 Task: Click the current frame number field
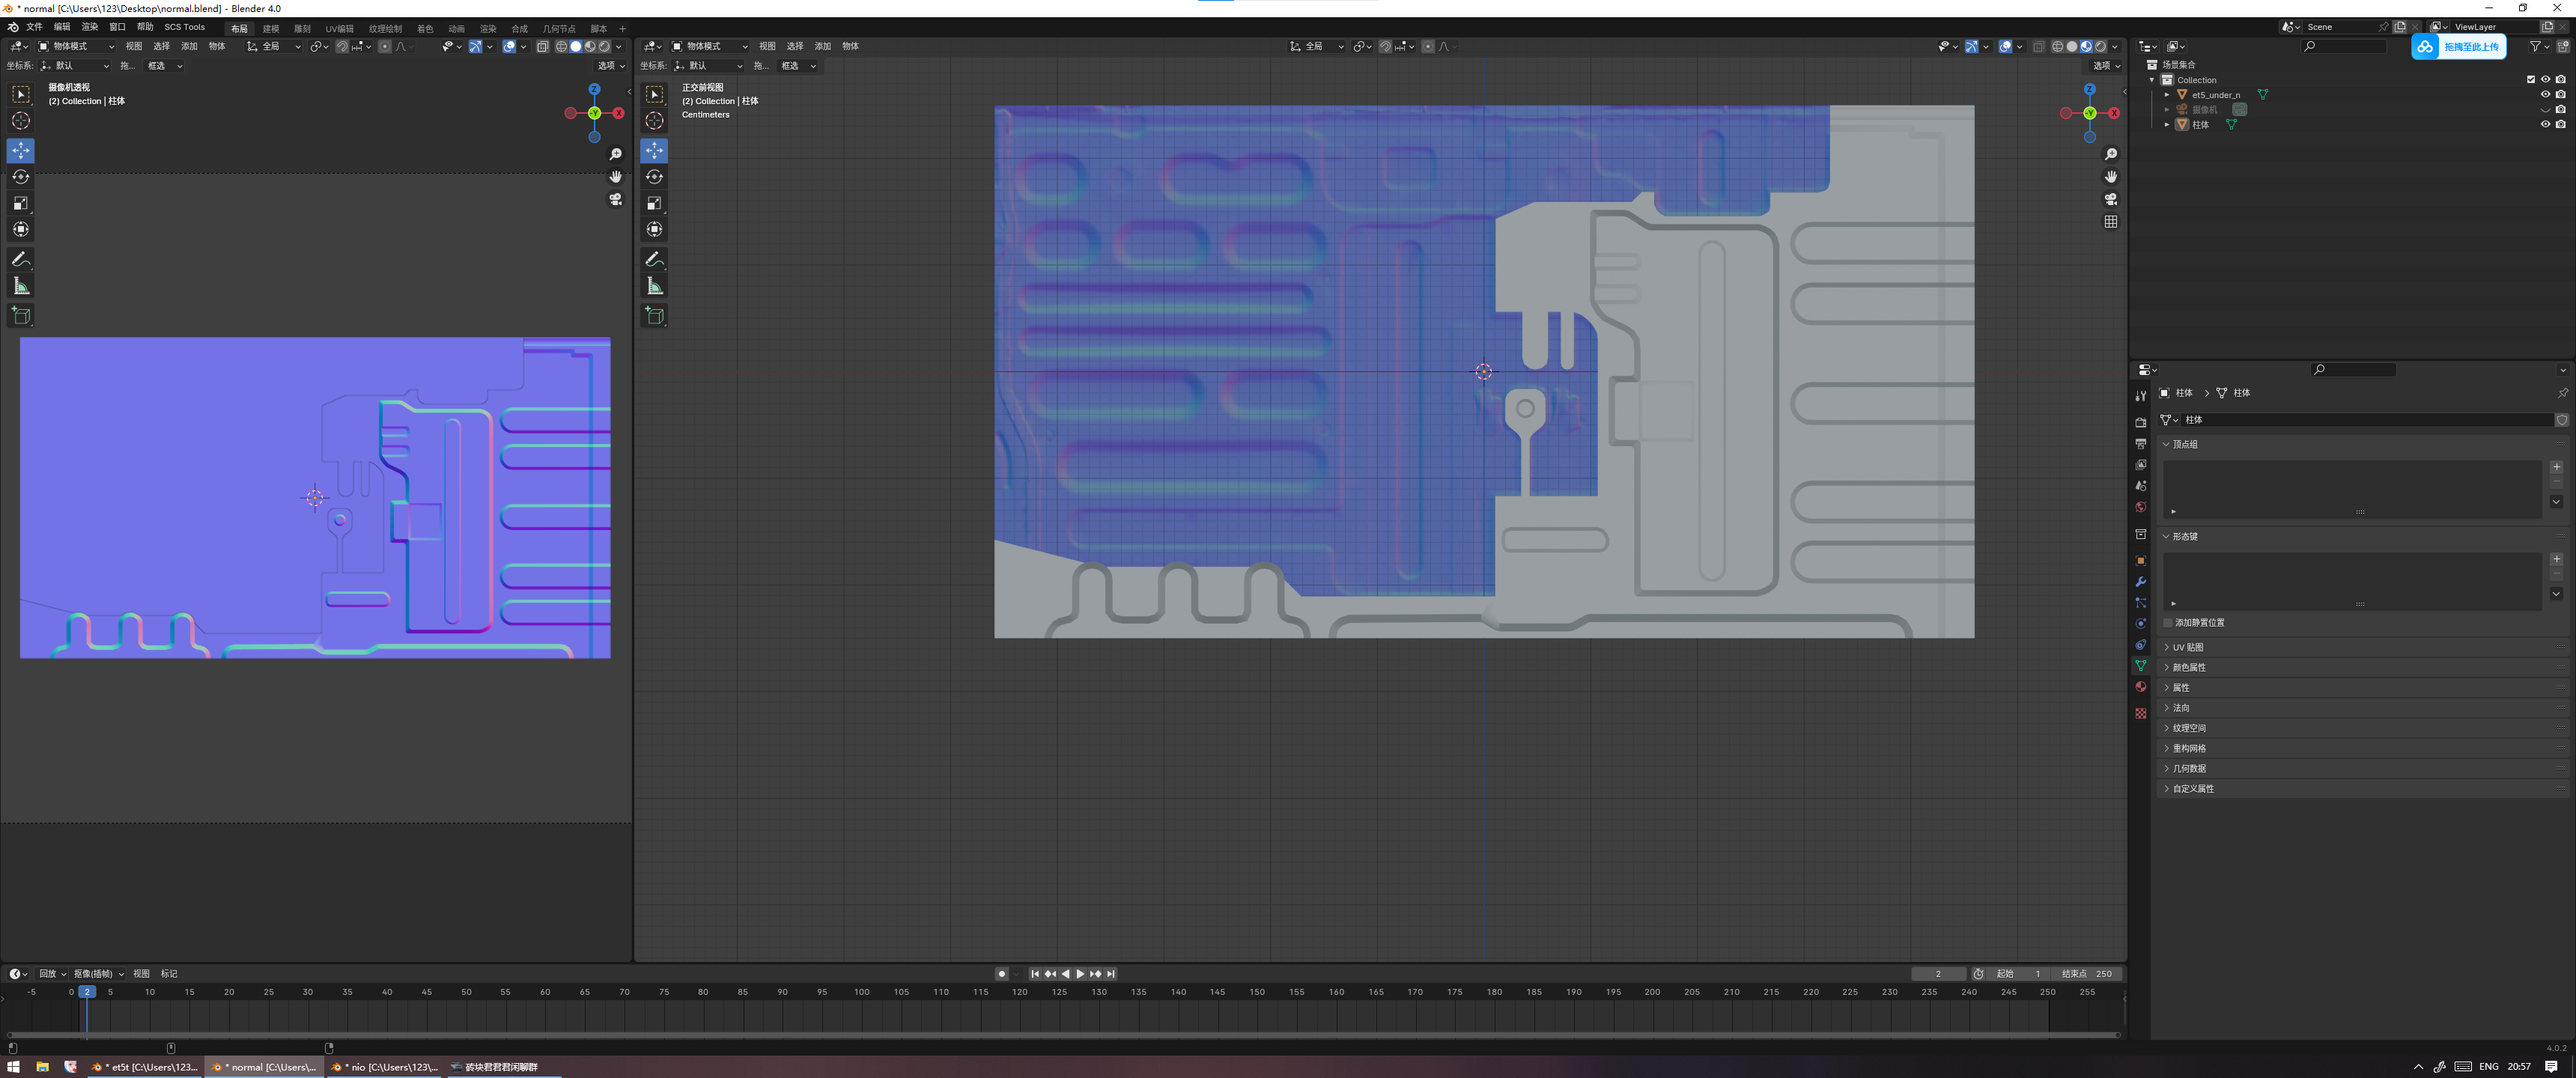coord(1937,974)
